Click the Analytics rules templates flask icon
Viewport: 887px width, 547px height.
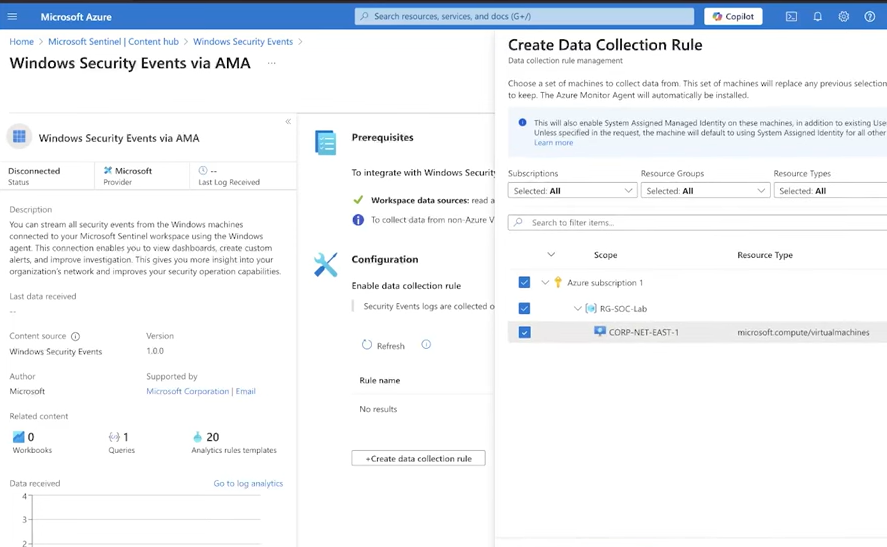(x=197, y=437)
